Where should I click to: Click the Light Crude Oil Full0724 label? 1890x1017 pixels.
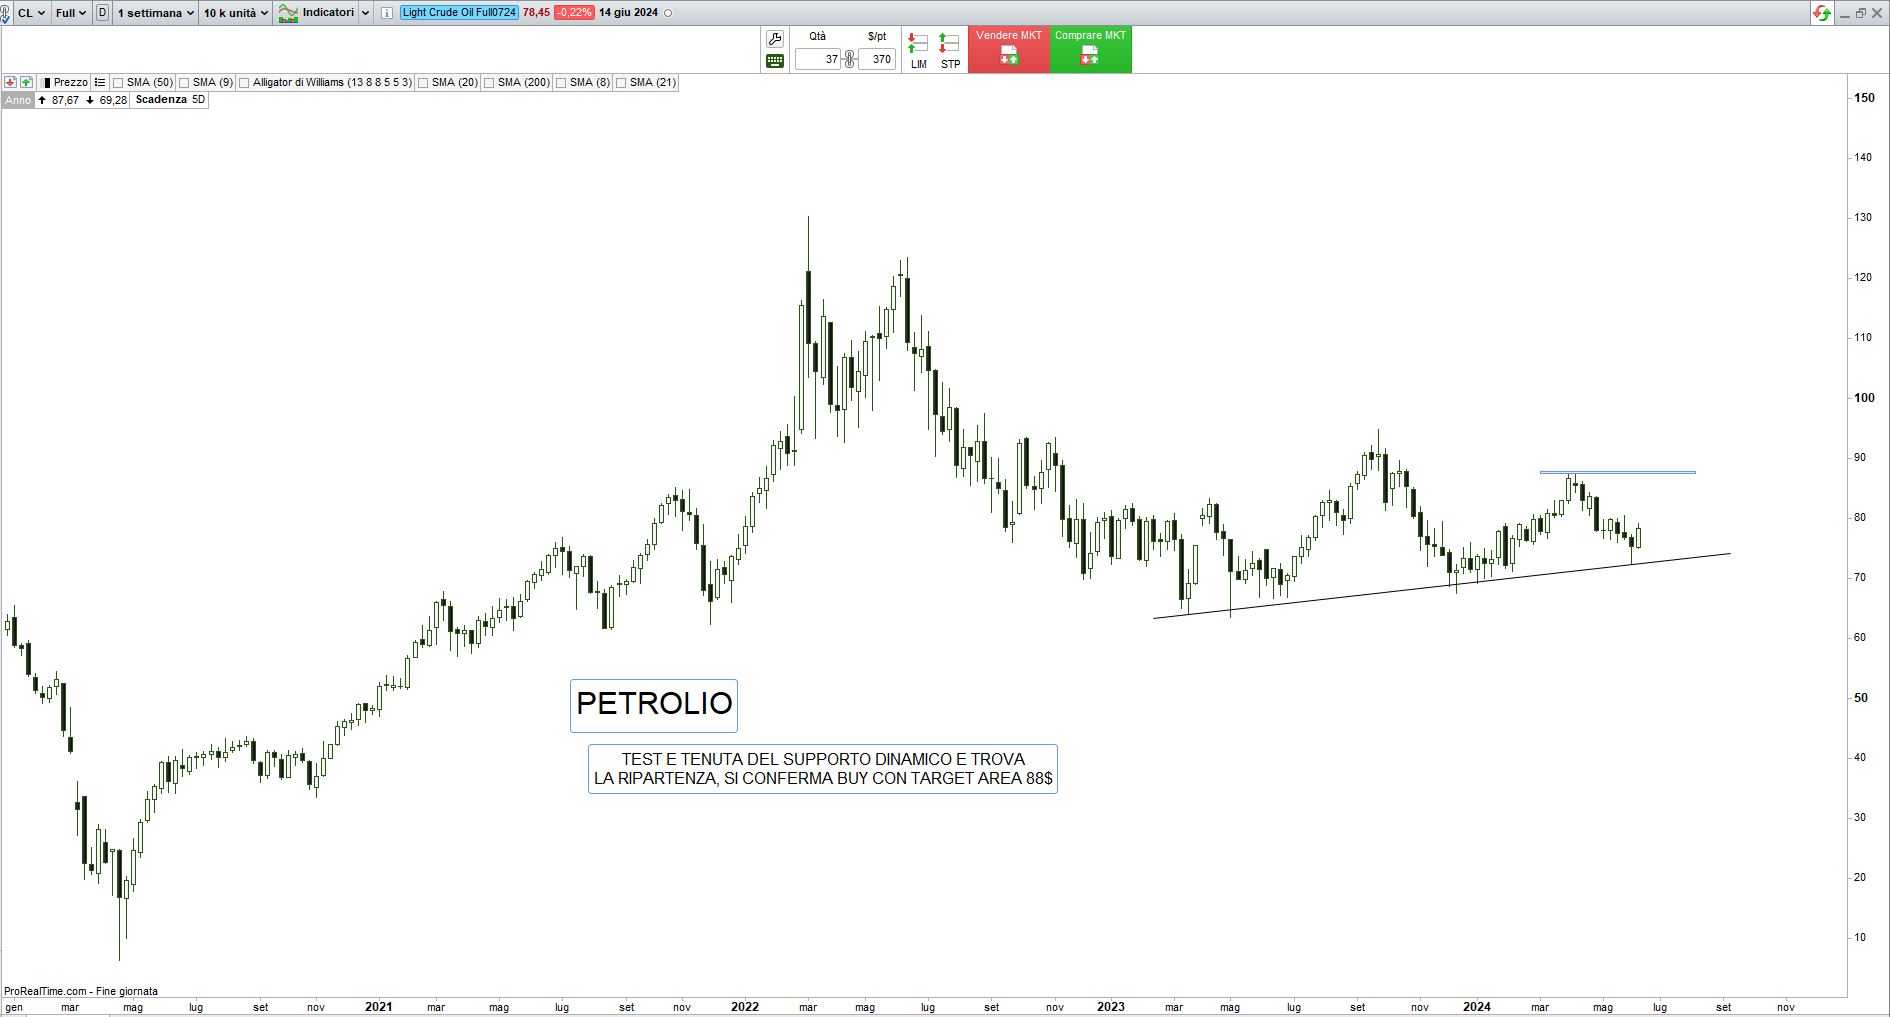(x=459, y=13)
